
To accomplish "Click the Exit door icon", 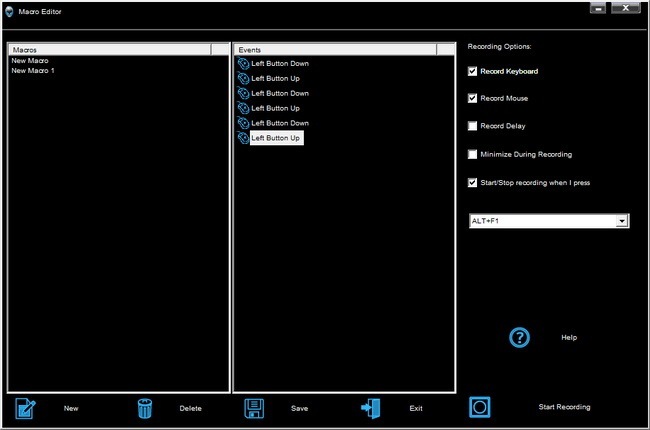I will coord(371,408).
